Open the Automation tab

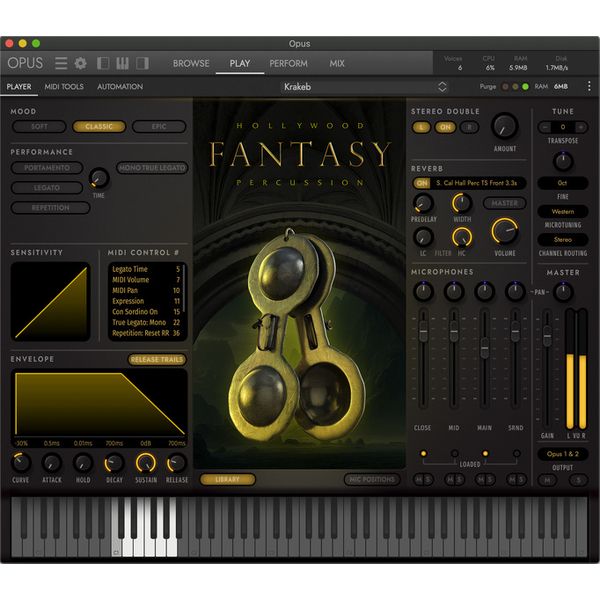coord(120,87)
